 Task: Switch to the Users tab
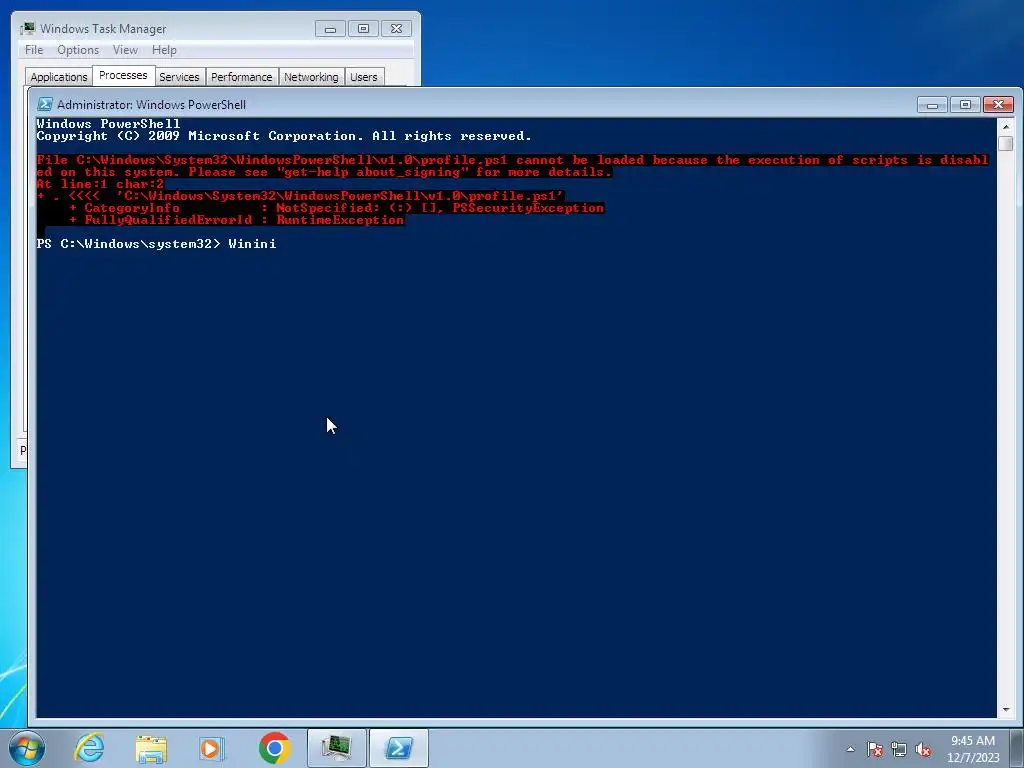pyautogui.click(x=364, y=77)
